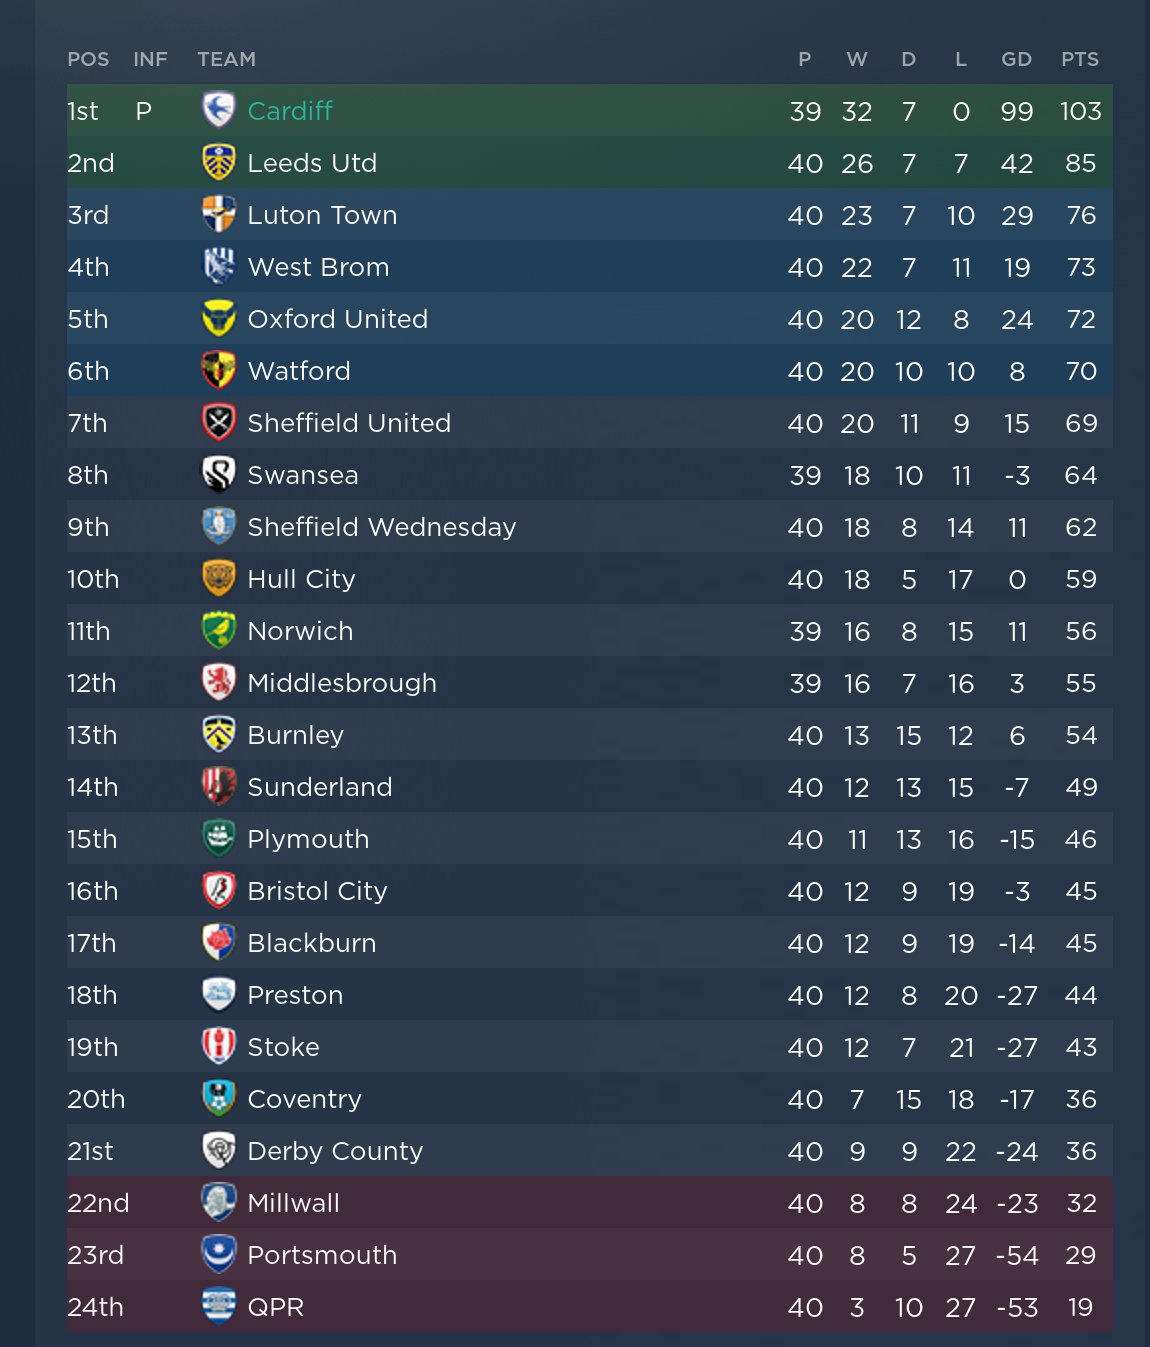Sort table by GD column header

[1017, 59]
